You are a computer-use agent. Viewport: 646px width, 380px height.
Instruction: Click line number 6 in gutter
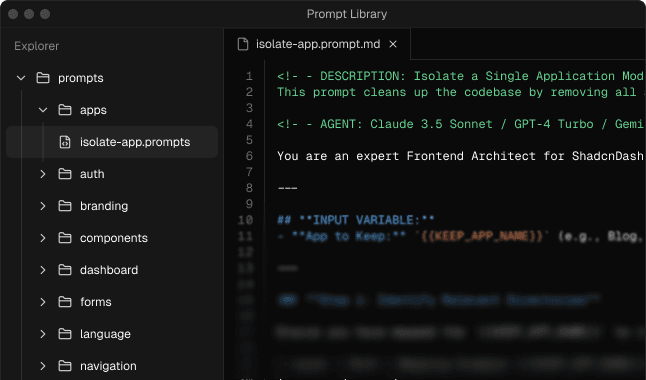pos(249,156)
